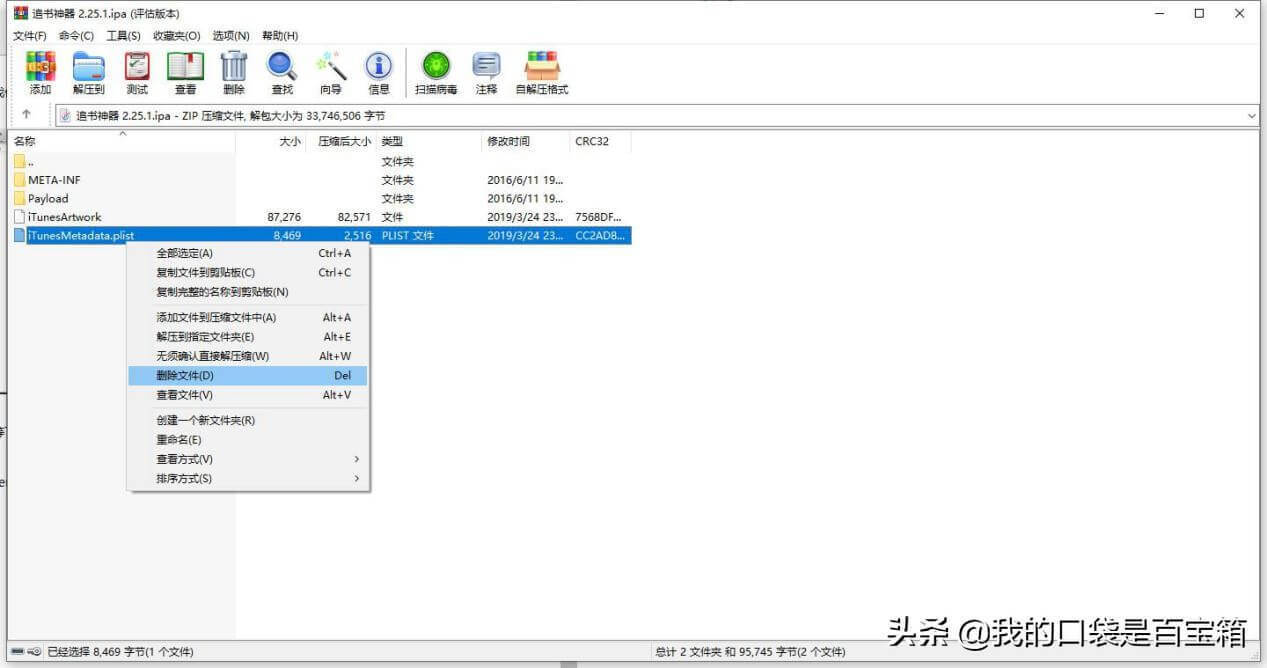Viewport: 1267px width, 668px height.
Task: Open the 信息 (Info) icon
Action: (x=378, y=72)
